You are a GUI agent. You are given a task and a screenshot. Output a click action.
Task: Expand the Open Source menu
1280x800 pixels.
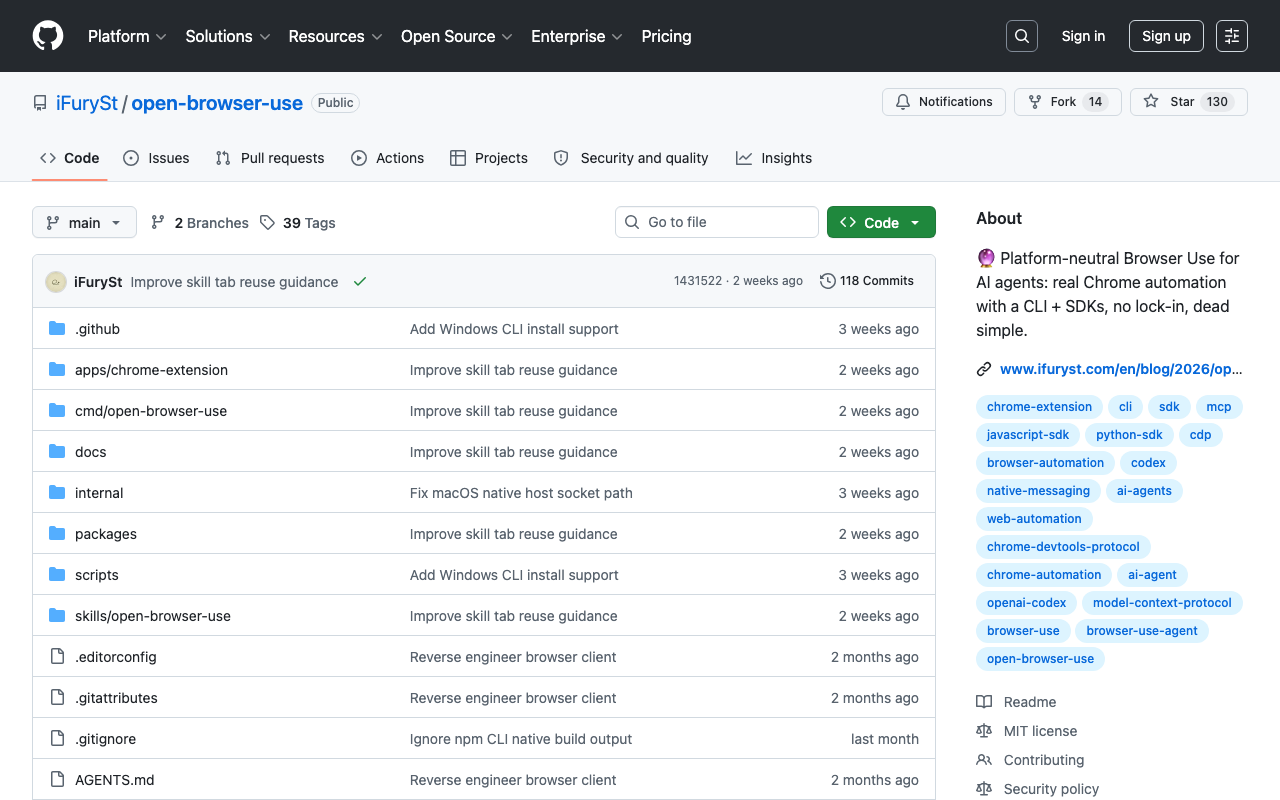pyautogui.click(x=457, y=36)
